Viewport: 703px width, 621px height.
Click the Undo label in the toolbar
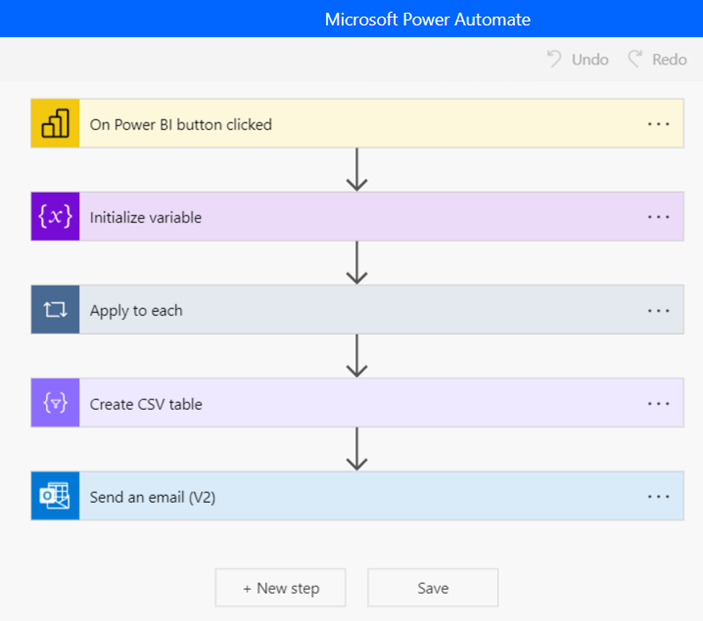pyautogui.click(x=590, y=60)
